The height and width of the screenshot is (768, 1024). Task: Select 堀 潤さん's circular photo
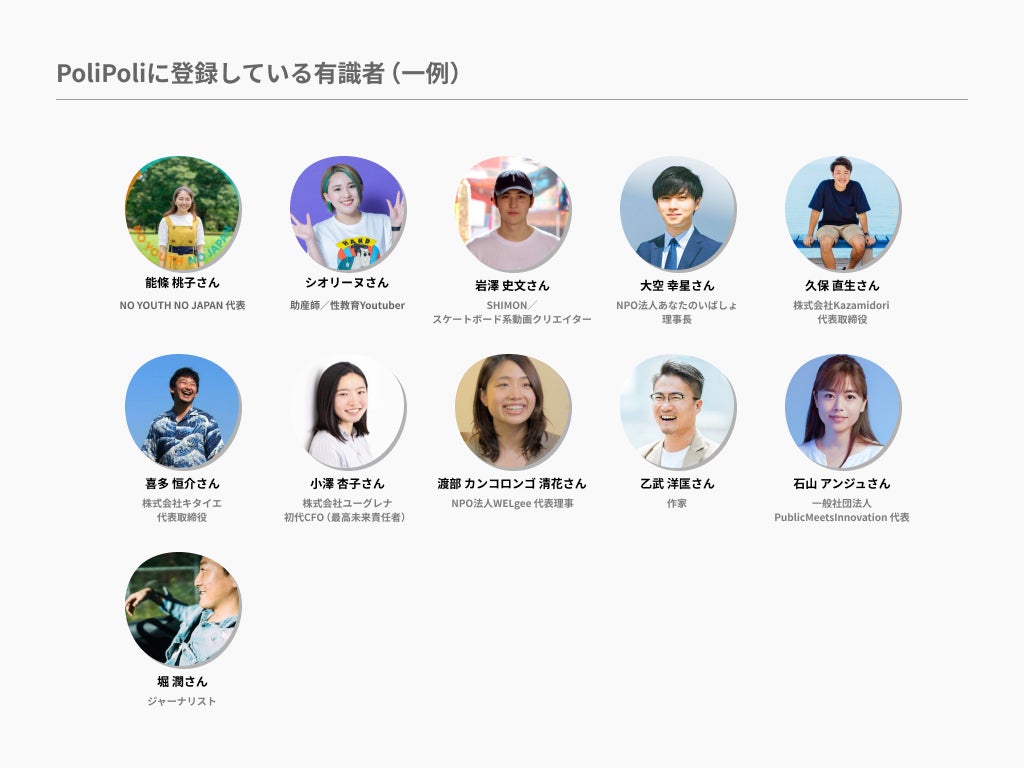click(182, 610)
